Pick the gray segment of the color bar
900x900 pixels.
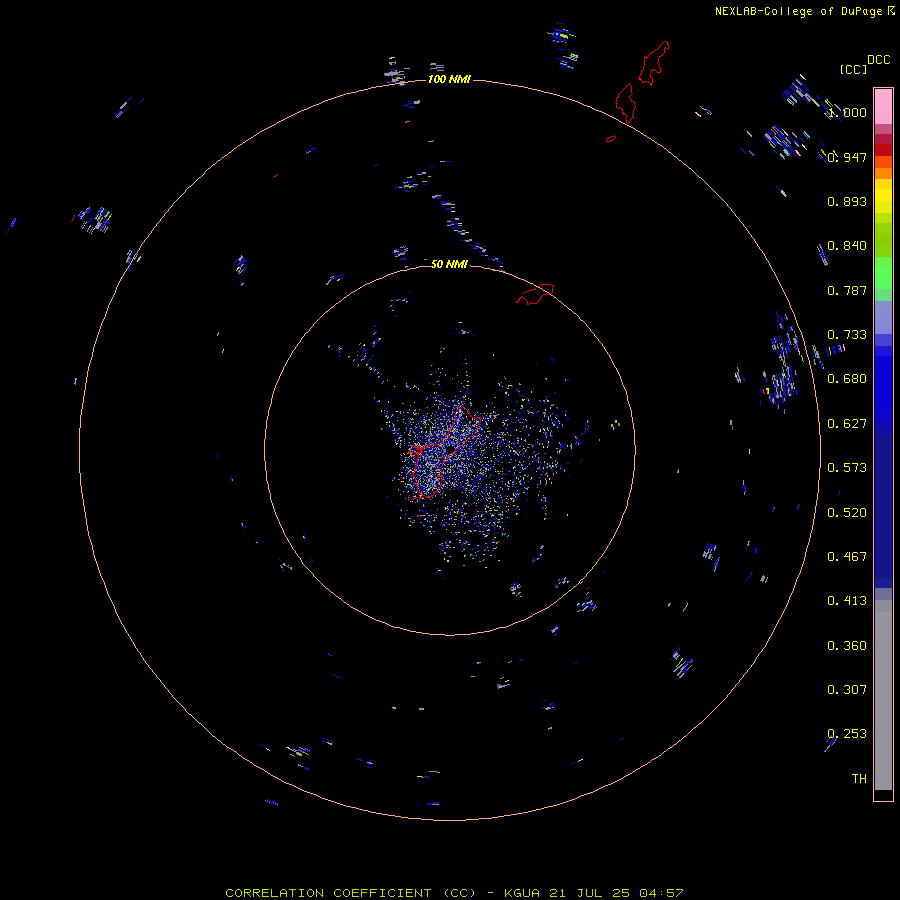pyautogui.click(x=883, y=695)
